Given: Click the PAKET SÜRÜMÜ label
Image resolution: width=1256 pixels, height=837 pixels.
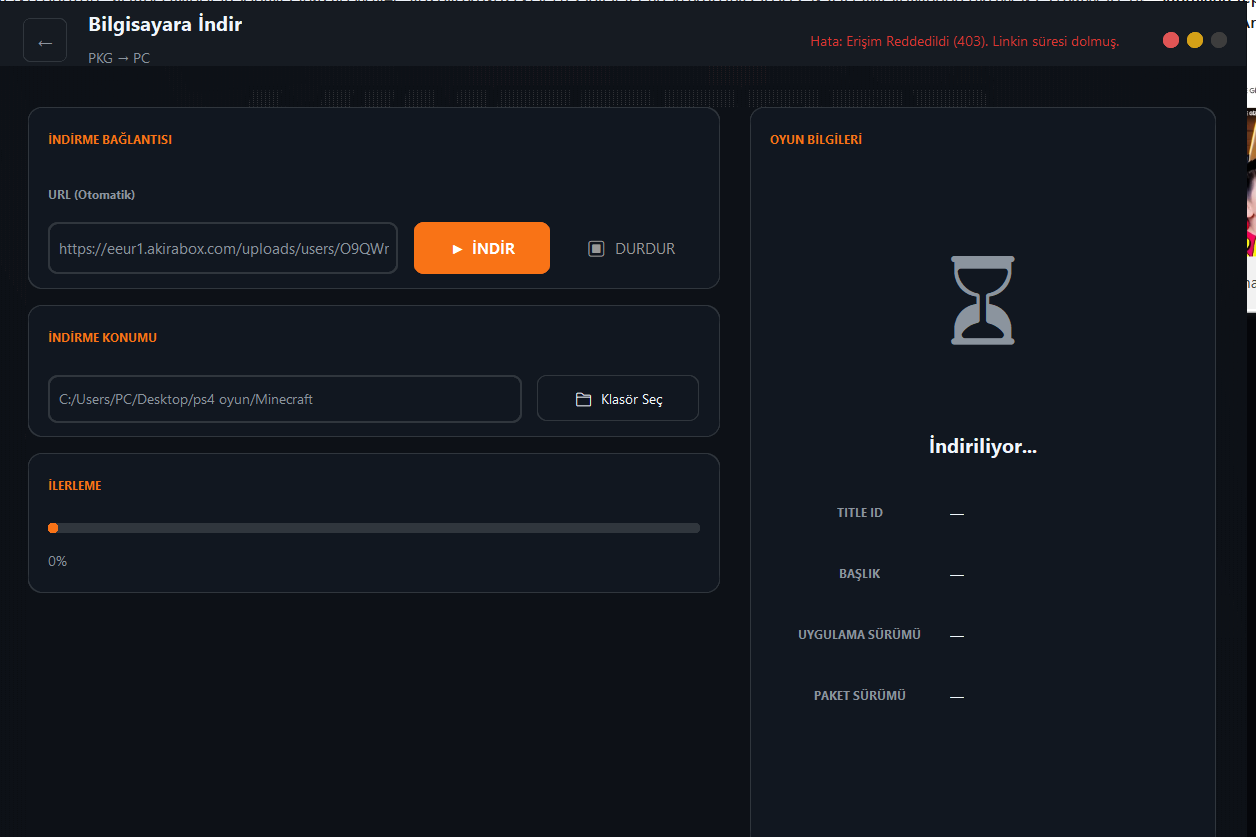Looking at the screenshot, I should (859, 696).
